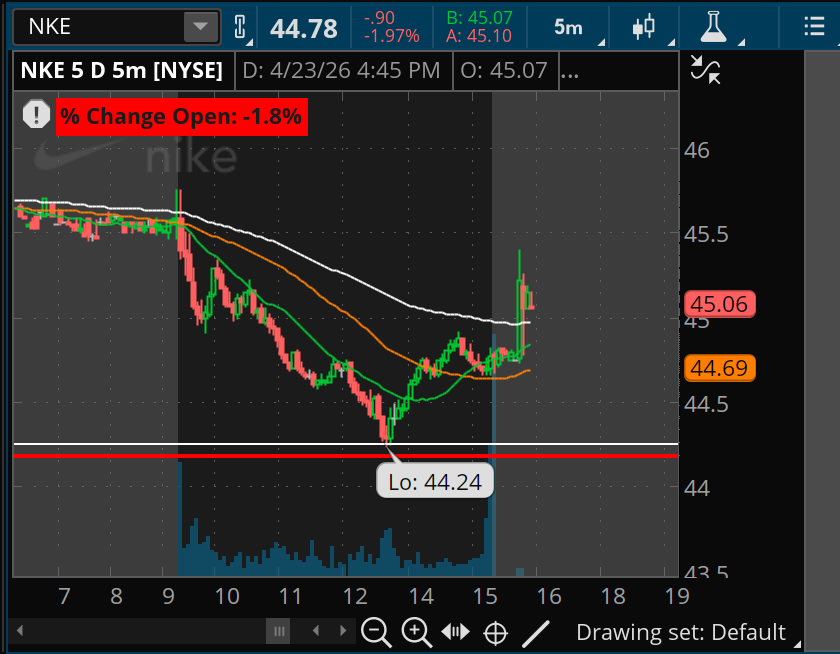Click the last price 44.78

point(304,28)
